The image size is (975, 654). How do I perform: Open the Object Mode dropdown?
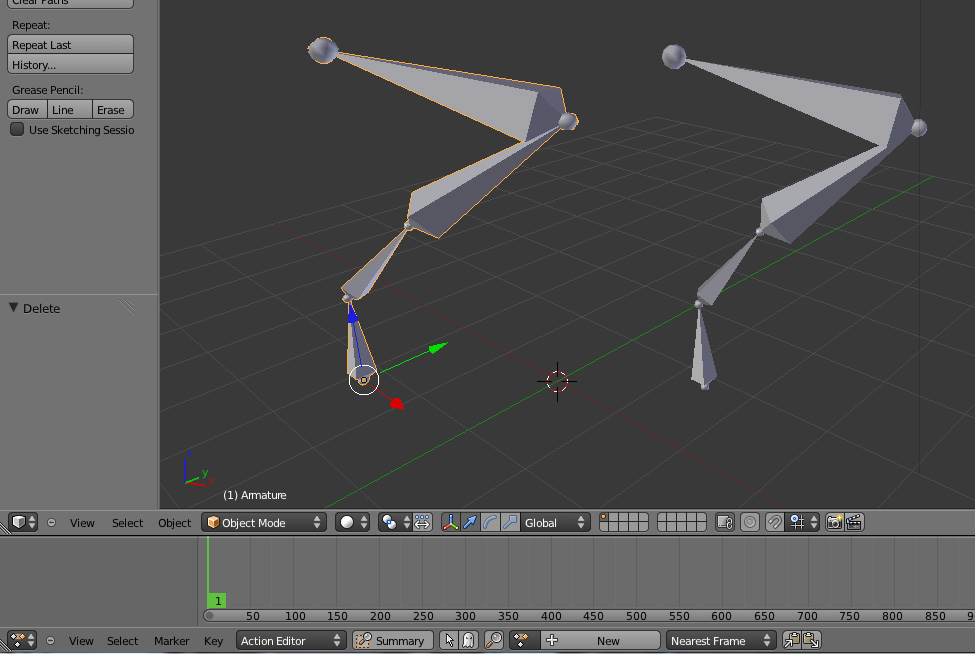264,522
